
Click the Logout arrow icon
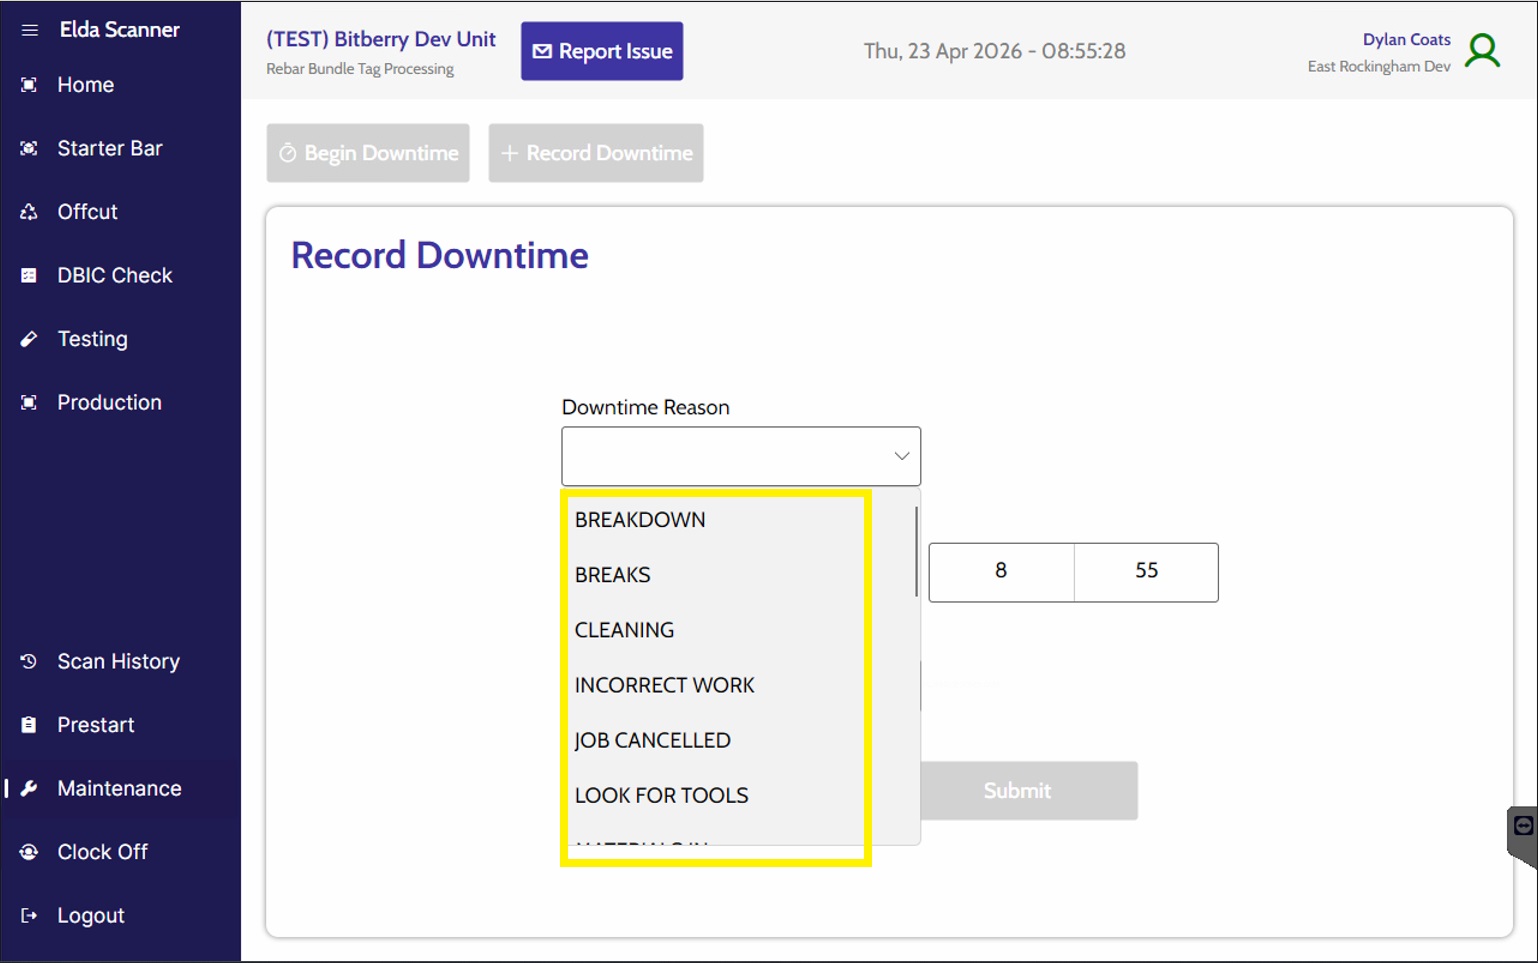(29, 915)
